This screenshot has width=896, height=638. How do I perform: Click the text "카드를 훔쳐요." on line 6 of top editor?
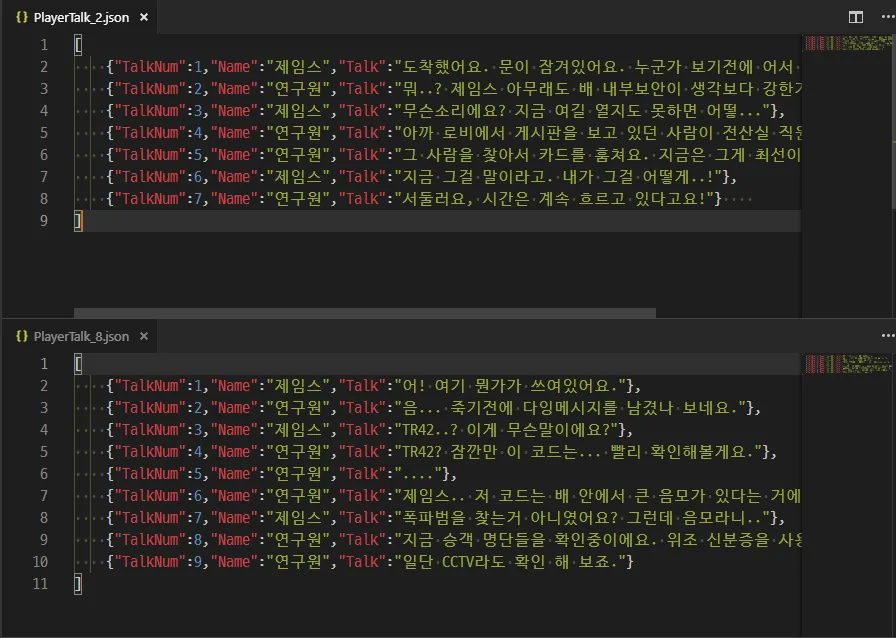[x=594, y=155]
